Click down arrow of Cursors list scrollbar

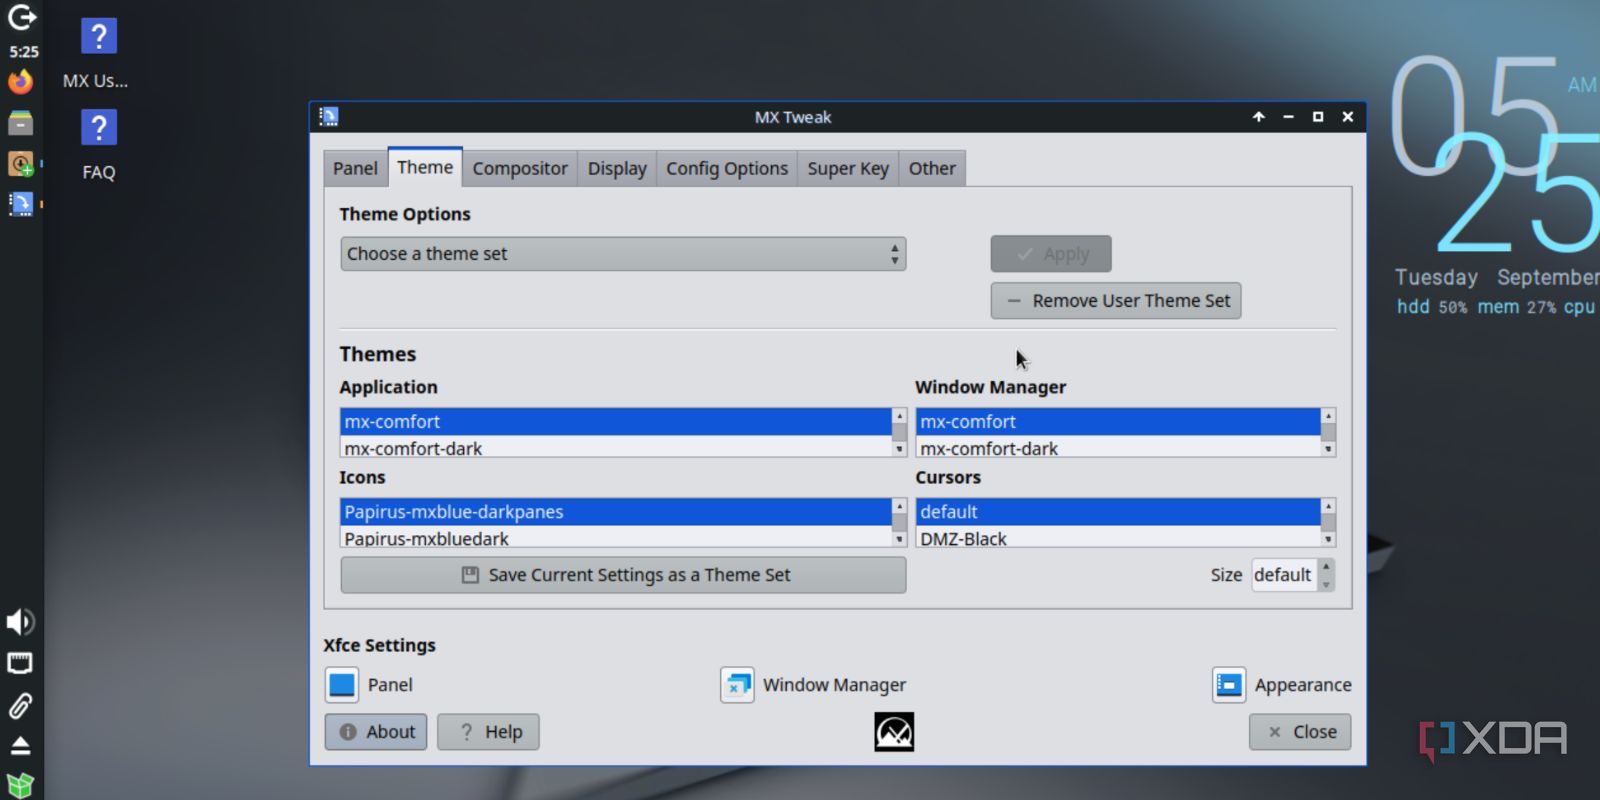pyautogui.click(x=1328, y=540)
